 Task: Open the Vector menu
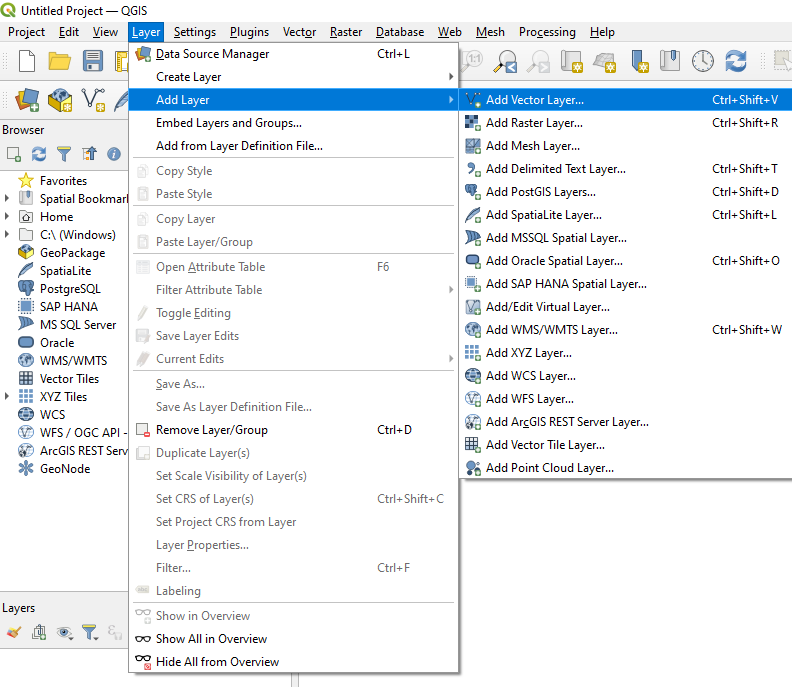click(299, 32)
